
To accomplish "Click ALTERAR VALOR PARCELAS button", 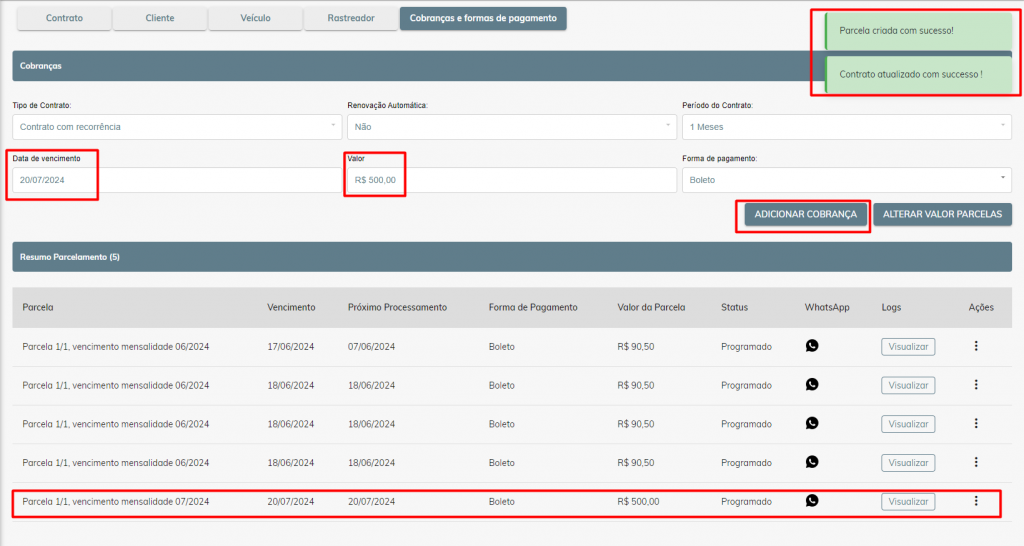I will tap(942, 214).
